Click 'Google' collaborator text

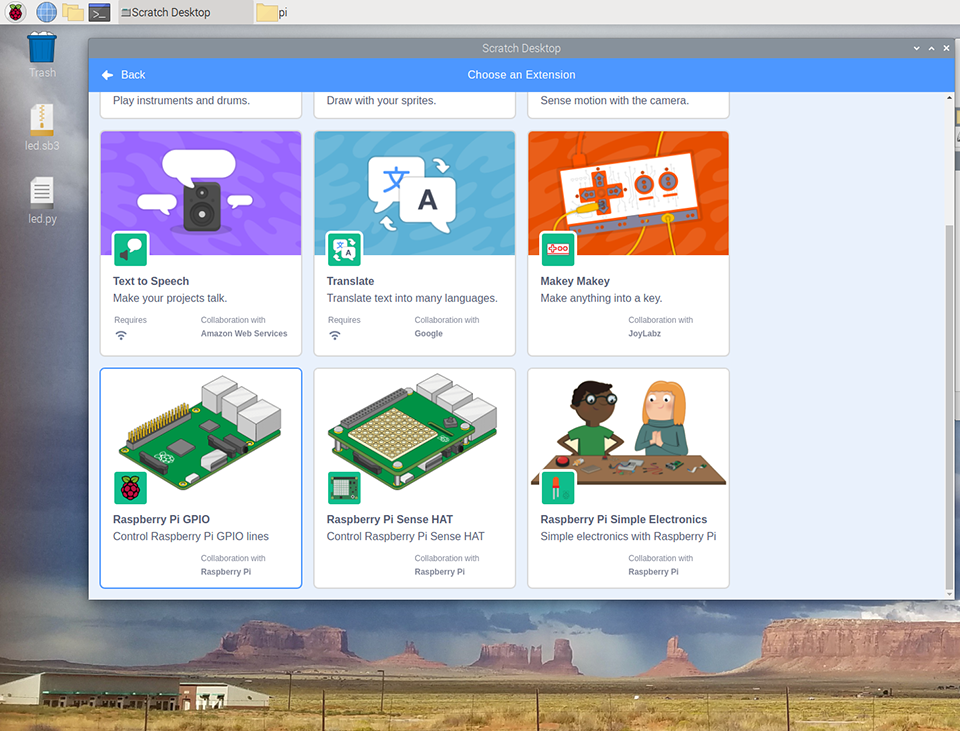coord(429,334)
